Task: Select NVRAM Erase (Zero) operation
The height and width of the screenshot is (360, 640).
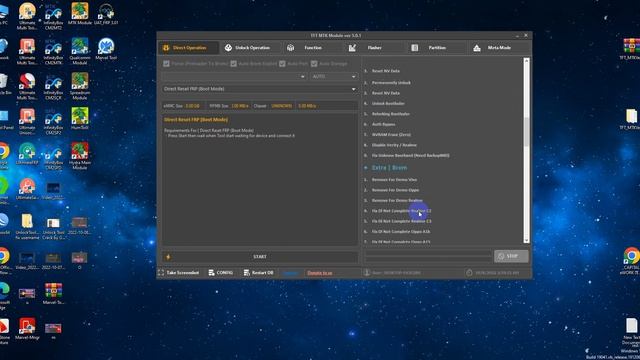Action: point(391,135)
